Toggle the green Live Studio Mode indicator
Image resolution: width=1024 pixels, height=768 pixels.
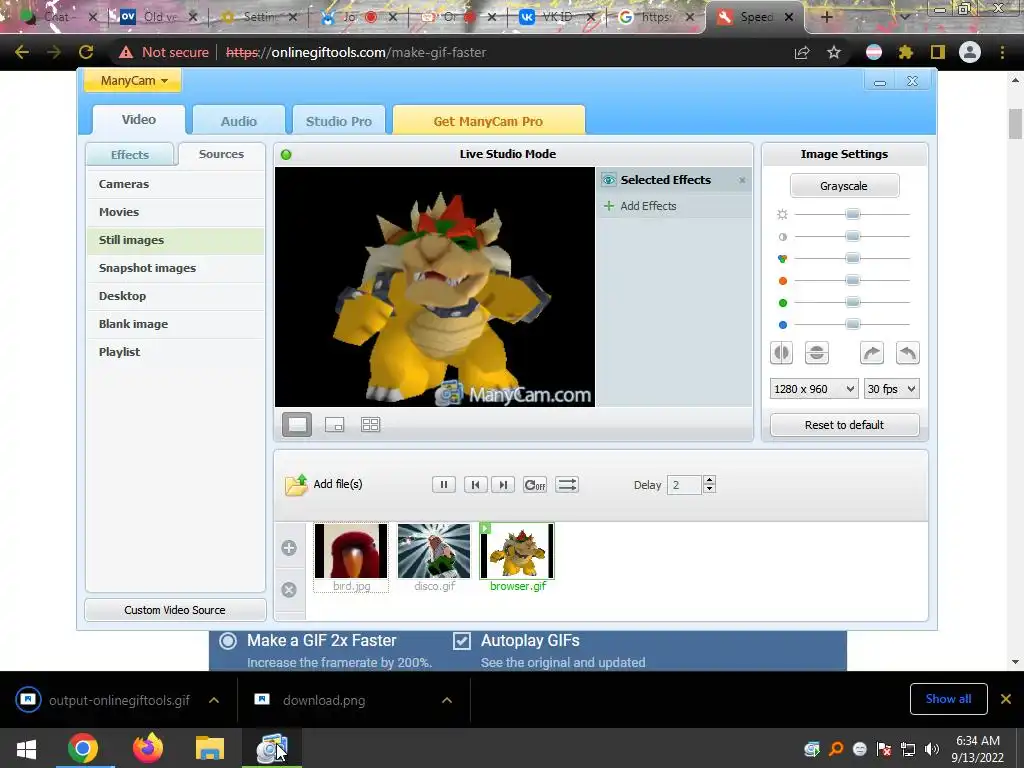[x=286, y=155]
